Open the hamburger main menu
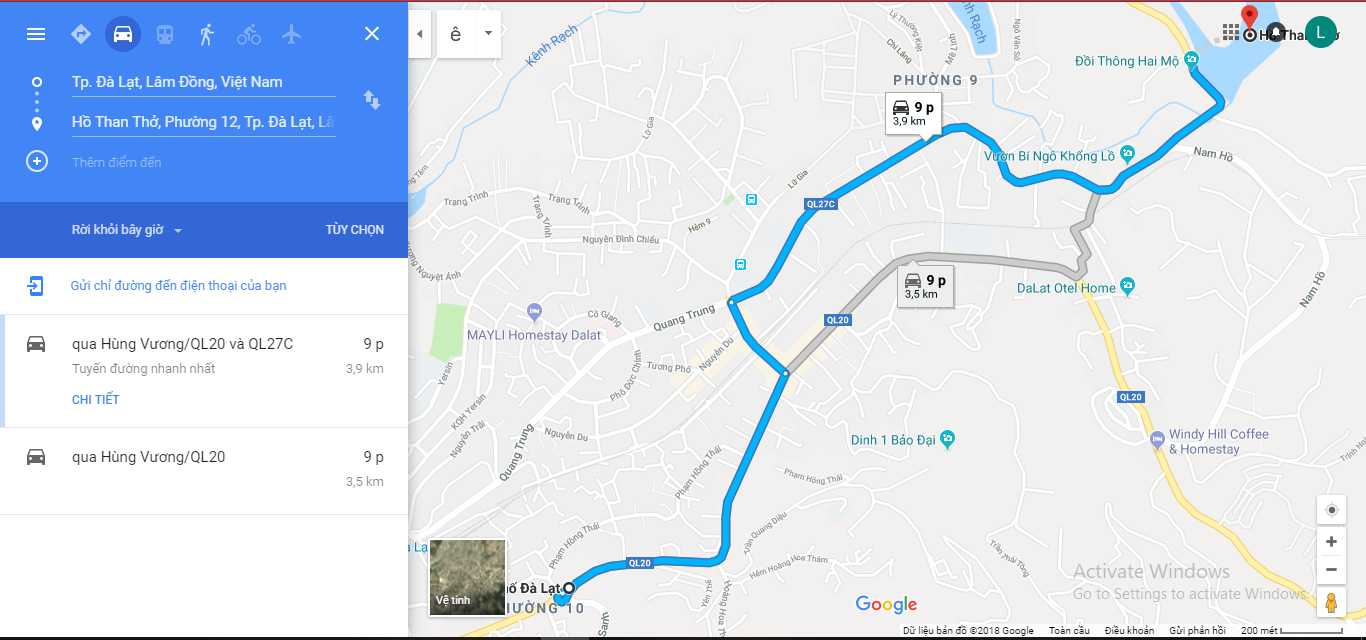 click(x=36, y=34)
